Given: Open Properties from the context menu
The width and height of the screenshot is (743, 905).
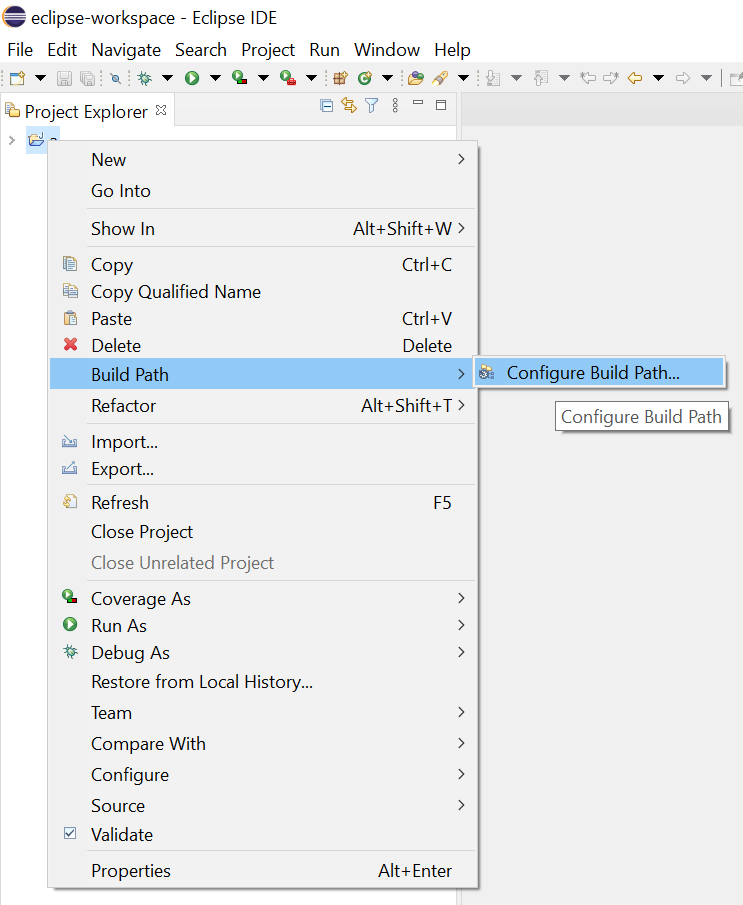Looking at the screenshot, I should tap(263, 871).
